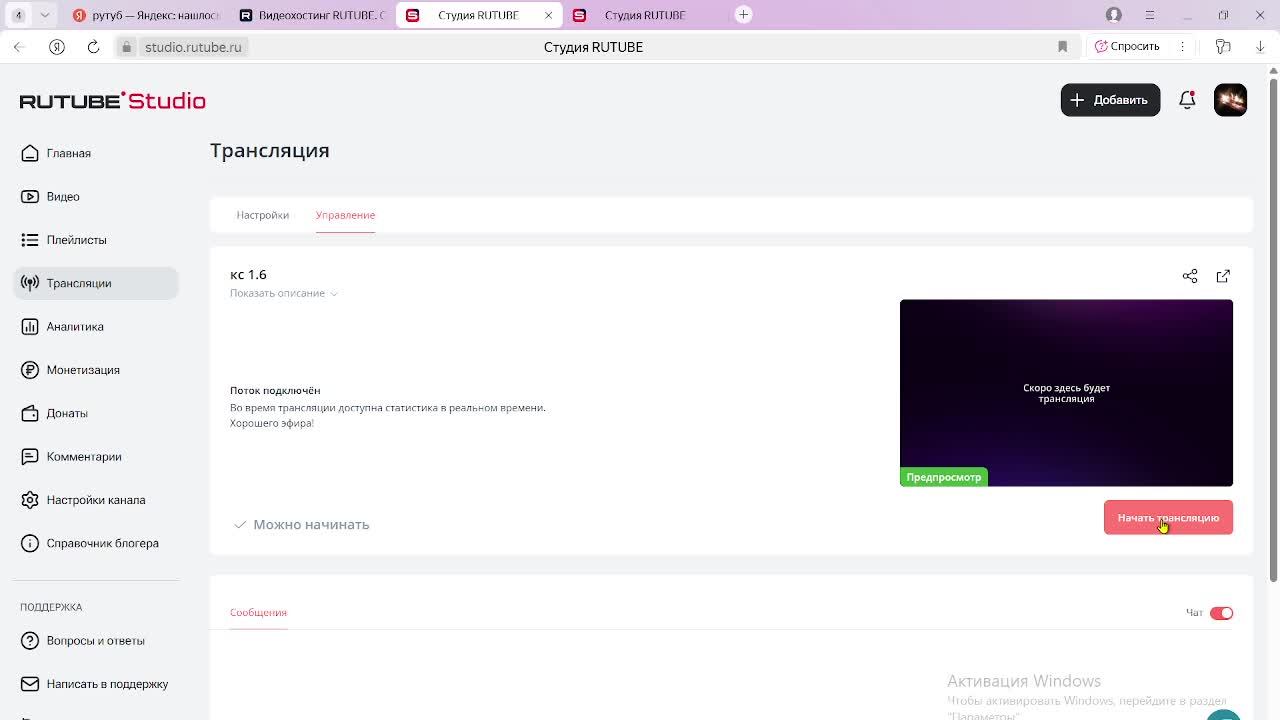Reload the page with refresh icon
Viewport: 1280px width, 720px height.
coord(93,47)
